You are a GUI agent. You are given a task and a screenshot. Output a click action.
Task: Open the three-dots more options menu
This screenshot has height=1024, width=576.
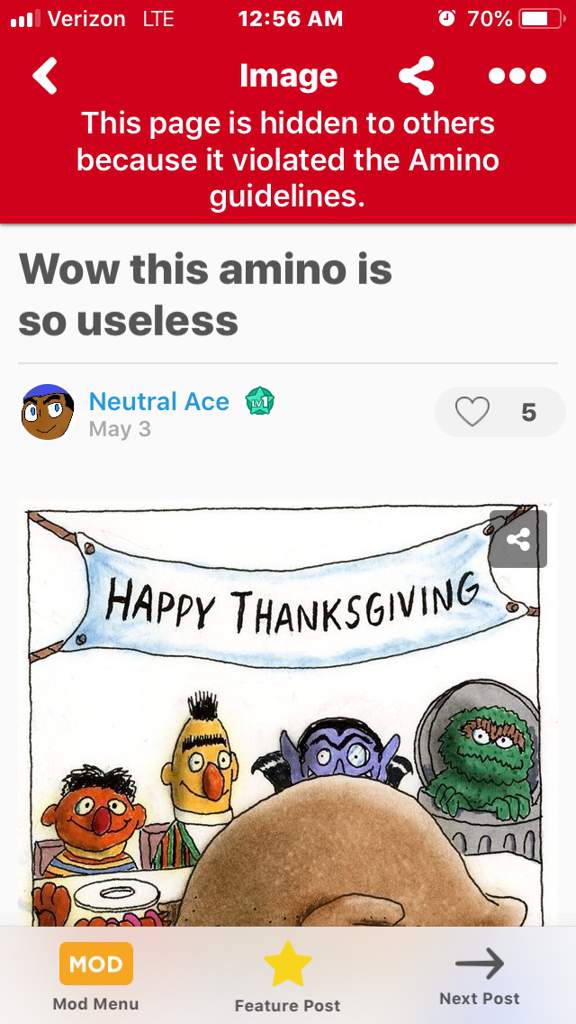[x=517, y=76]
